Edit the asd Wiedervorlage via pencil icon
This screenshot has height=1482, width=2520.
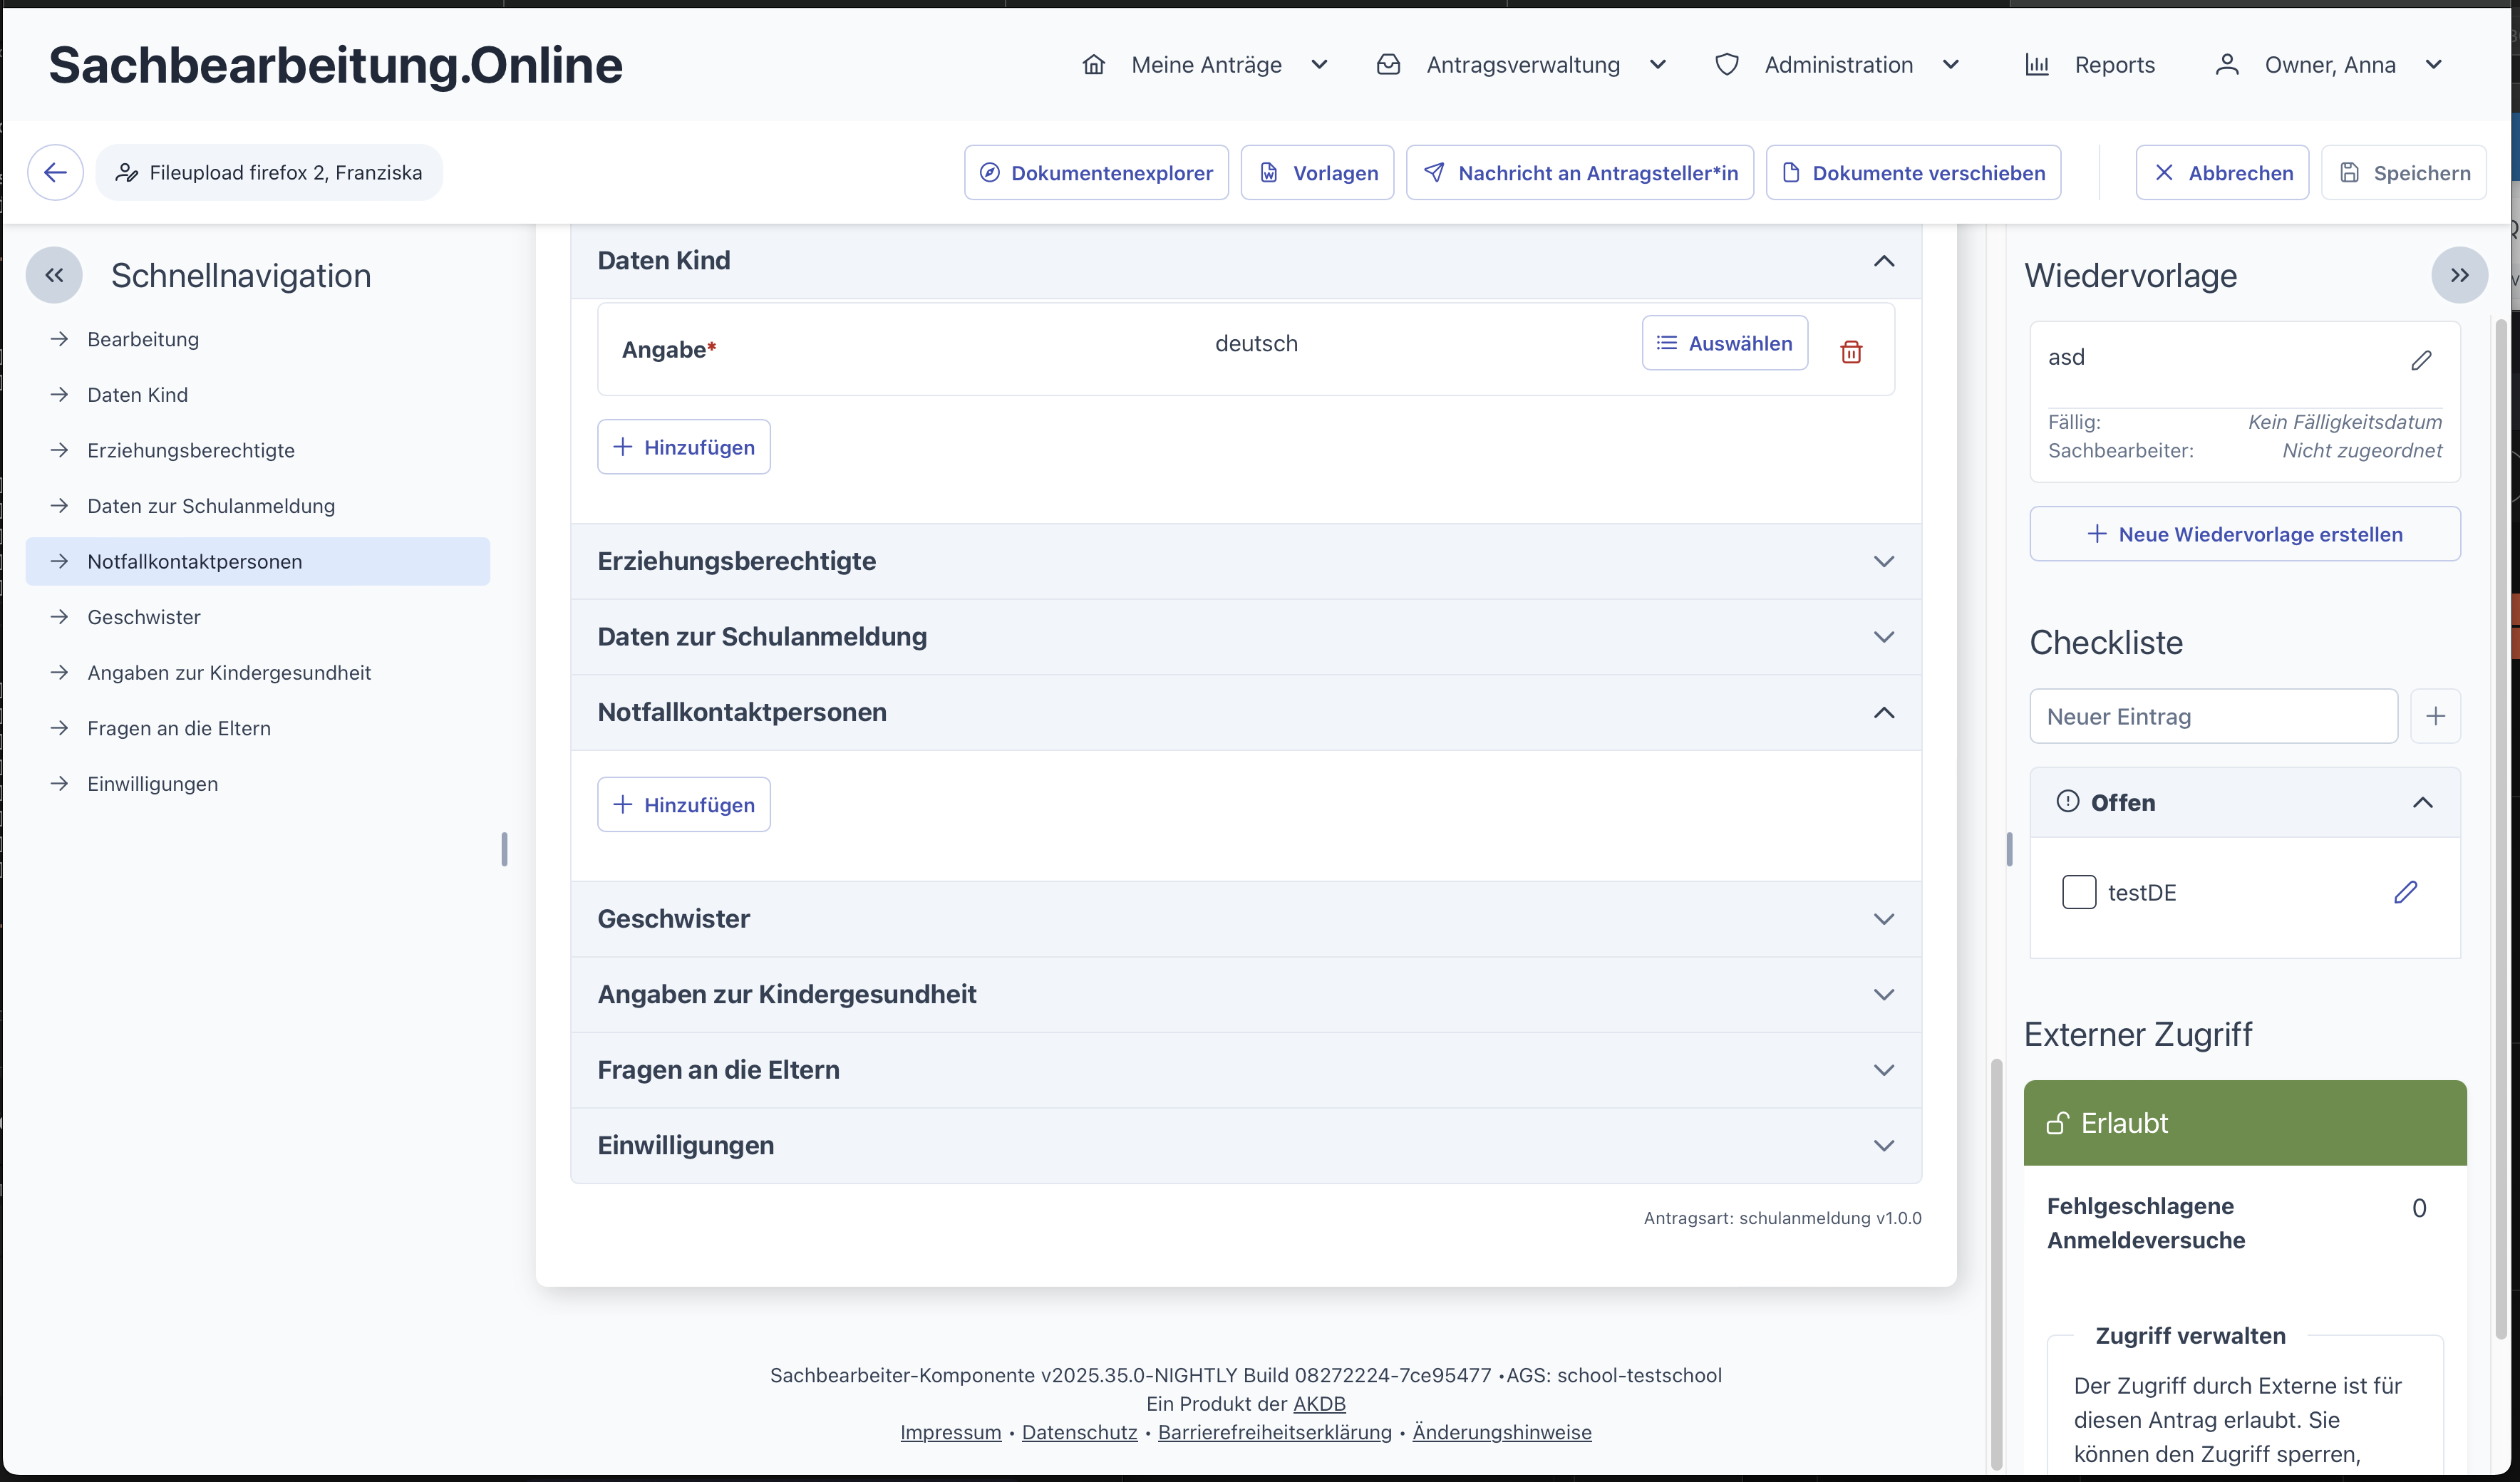coord(2421,360)
